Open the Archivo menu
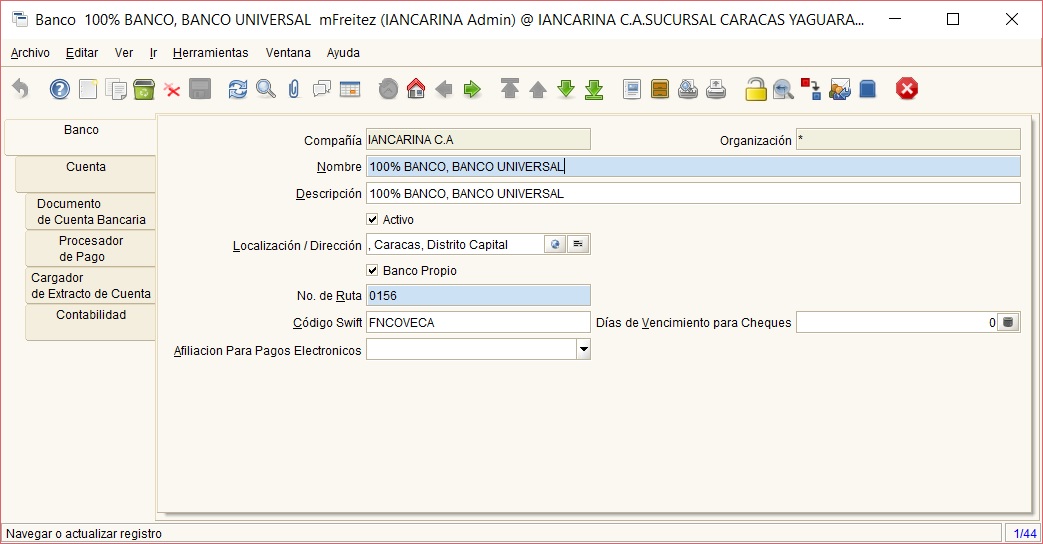Screen dimensions: 1043x544 30,53
